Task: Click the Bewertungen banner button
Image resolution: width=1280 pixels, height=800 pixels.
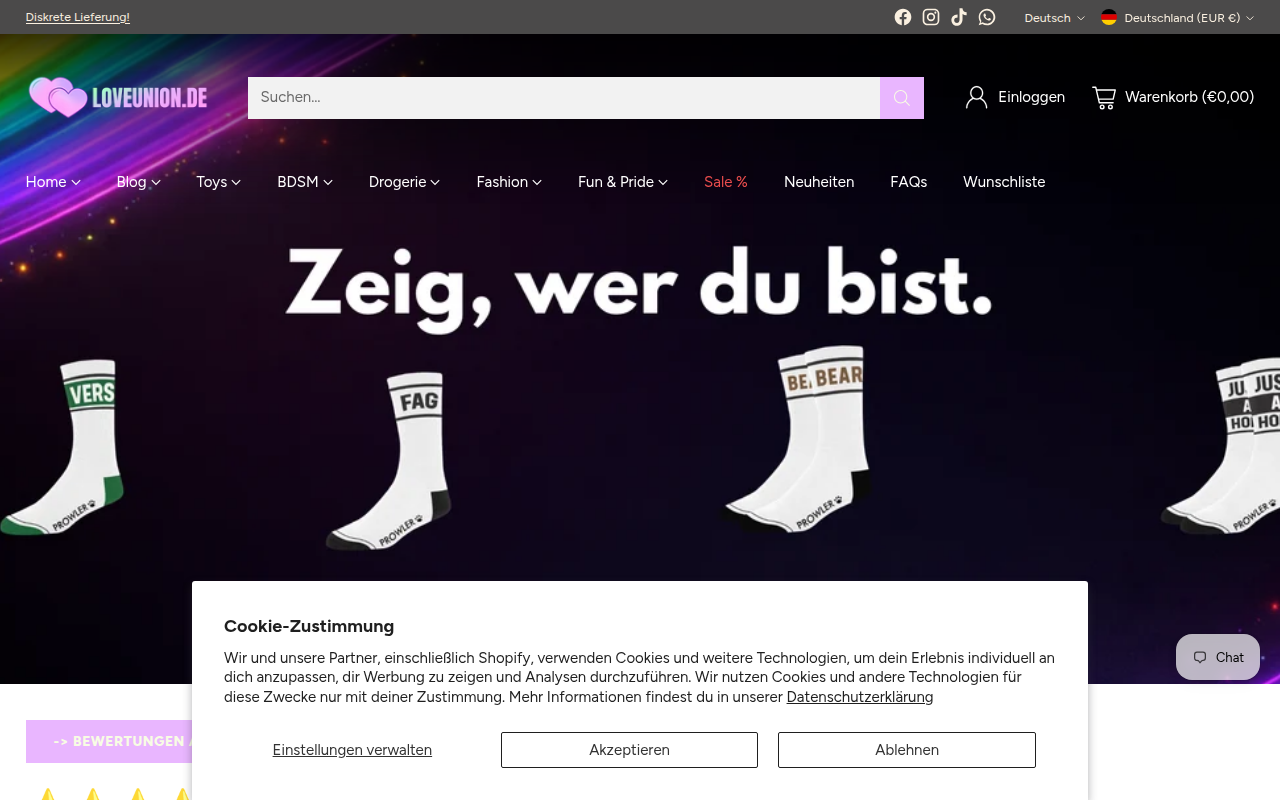Action: pyautogui.click(x=110, y=741)
